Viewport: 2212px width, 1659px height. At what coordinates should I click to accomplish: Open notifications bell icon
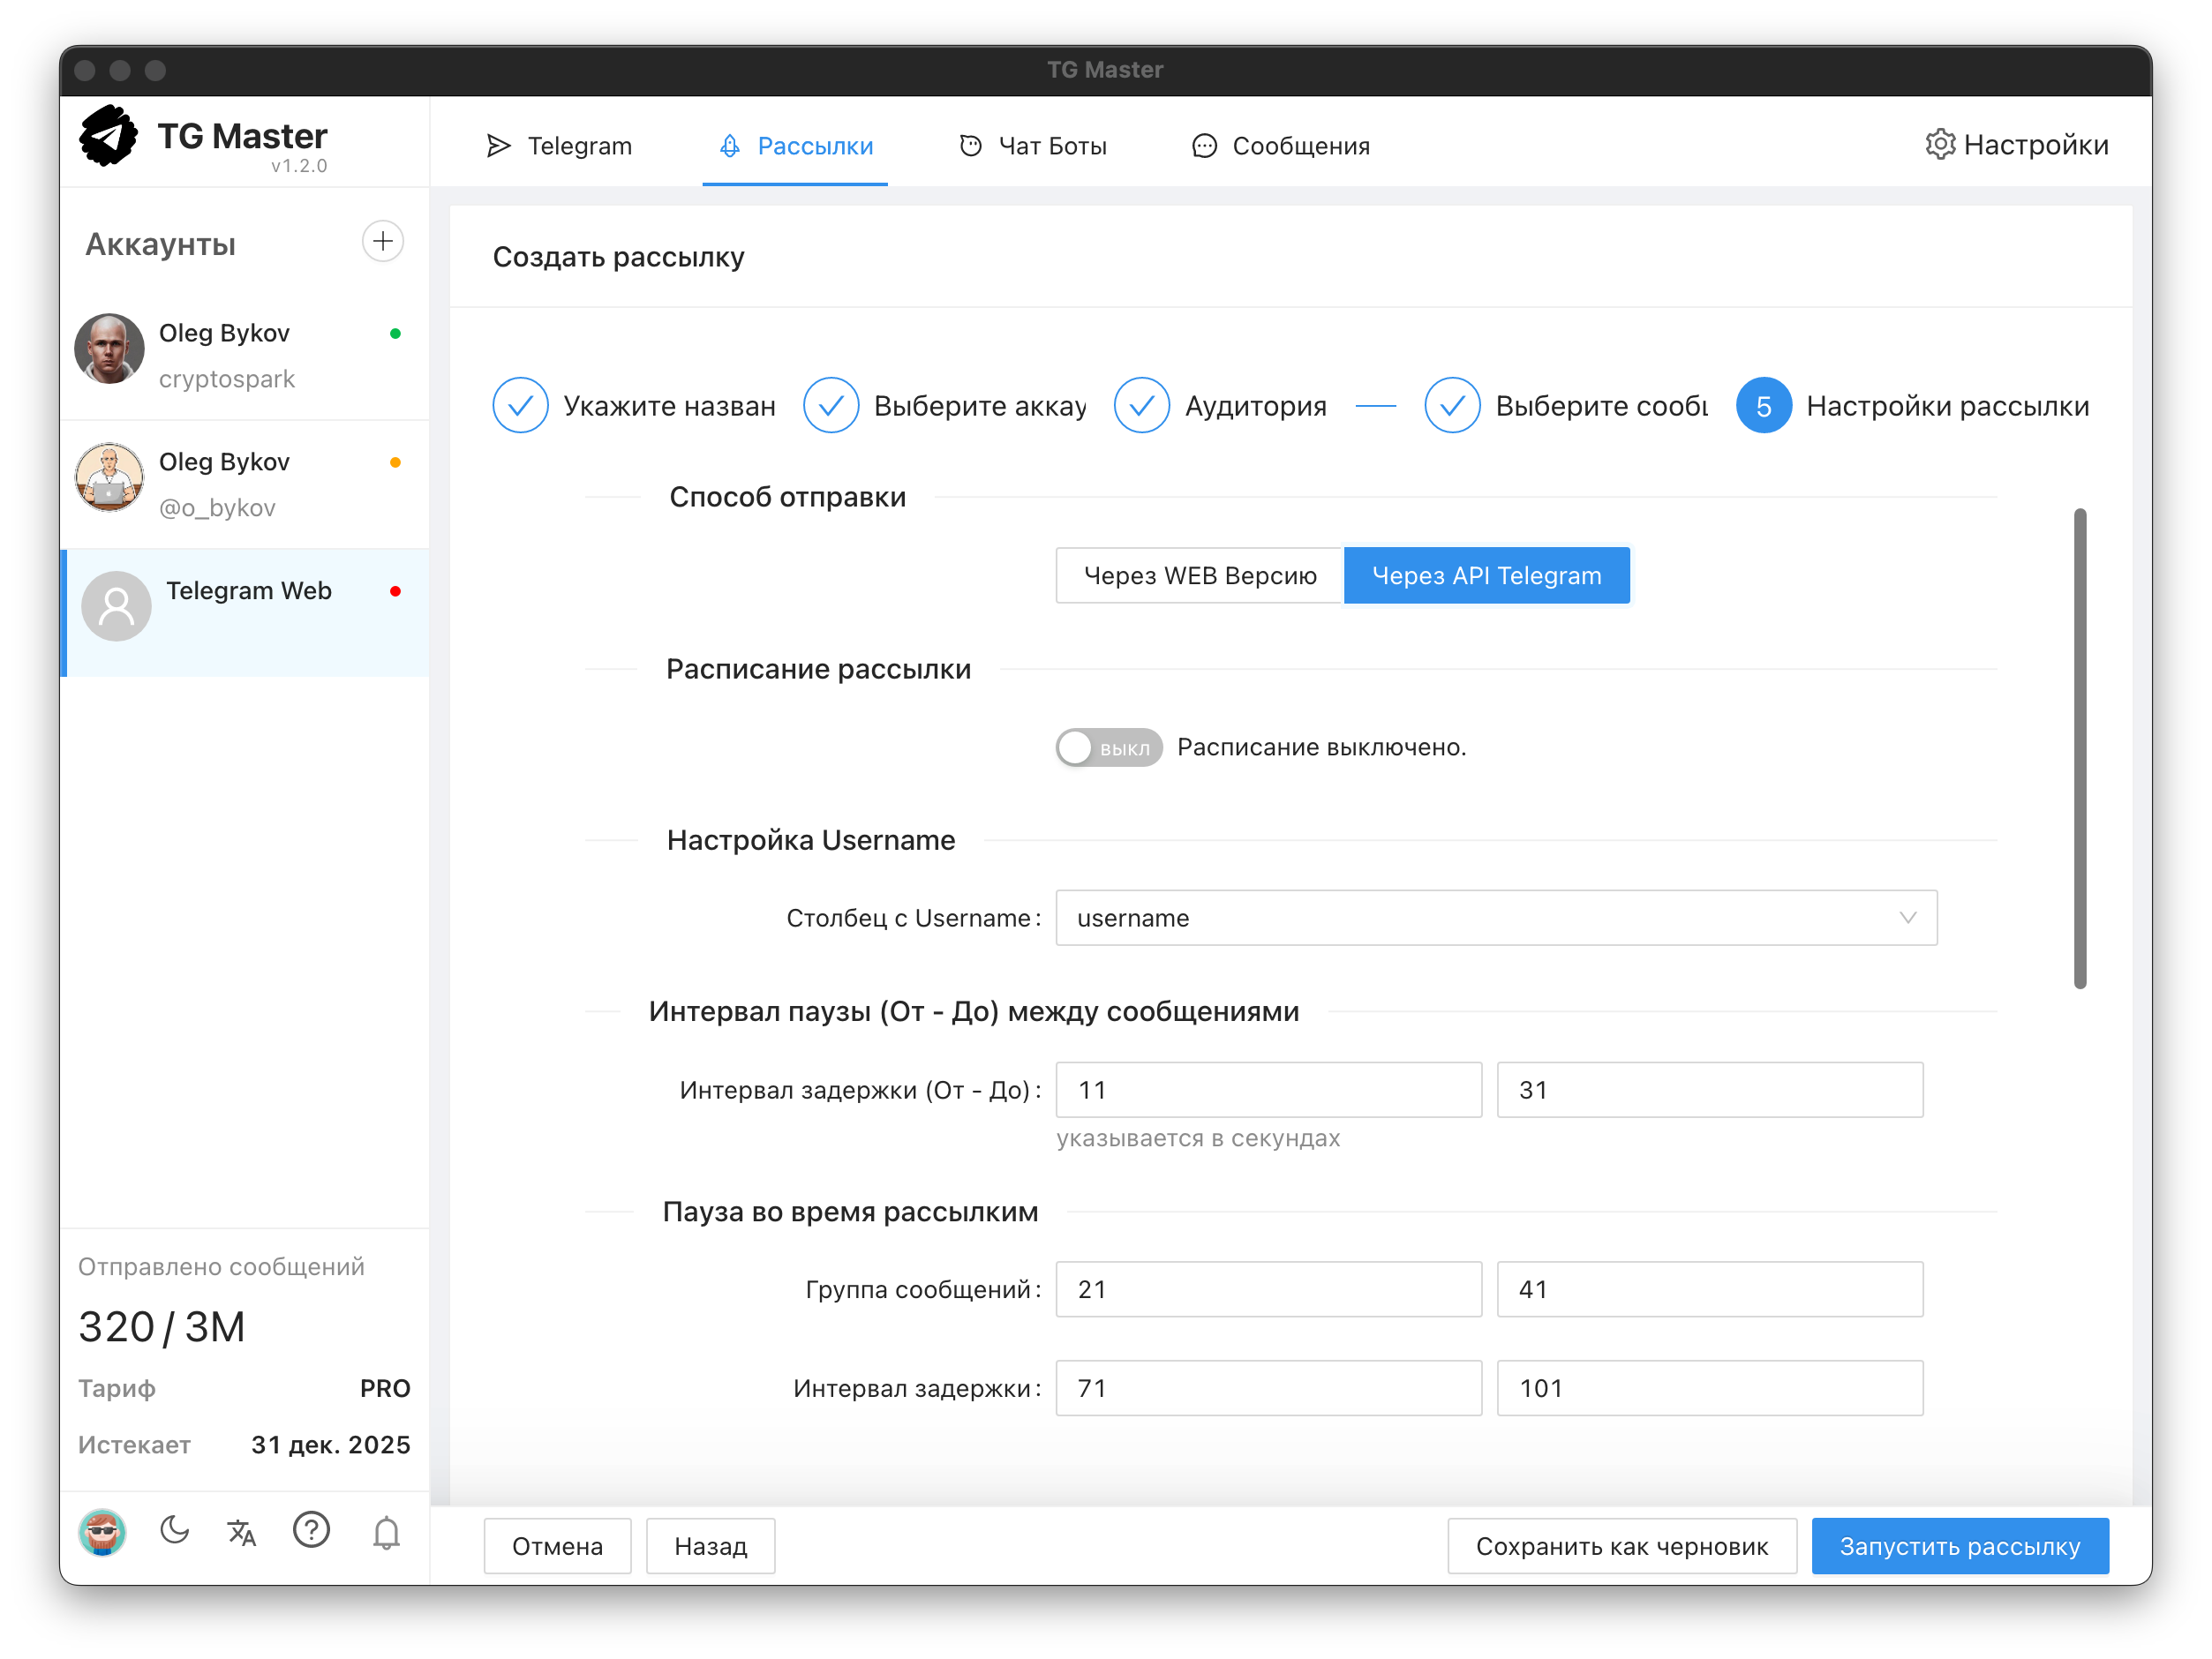[386, 1532]
